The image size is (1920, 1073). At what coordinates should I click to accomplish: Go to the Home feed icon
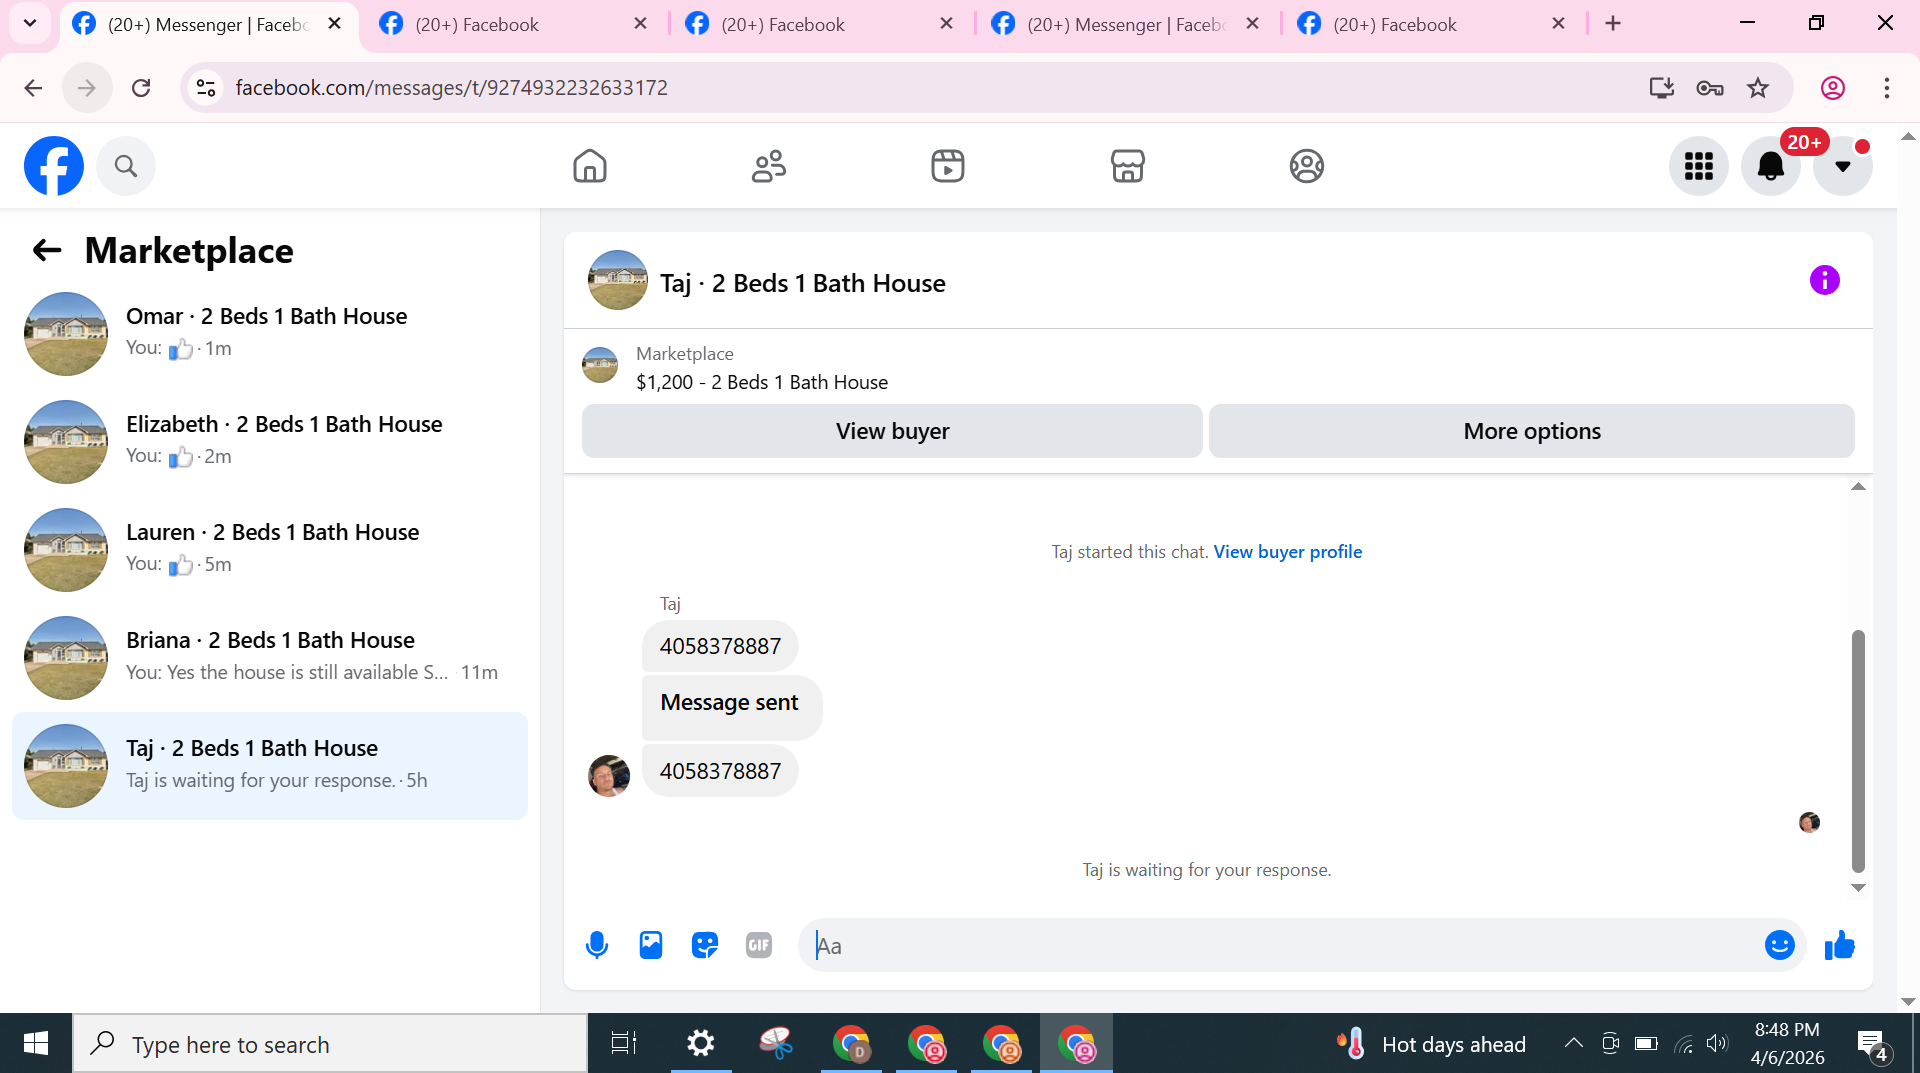(x=590, y=166)
